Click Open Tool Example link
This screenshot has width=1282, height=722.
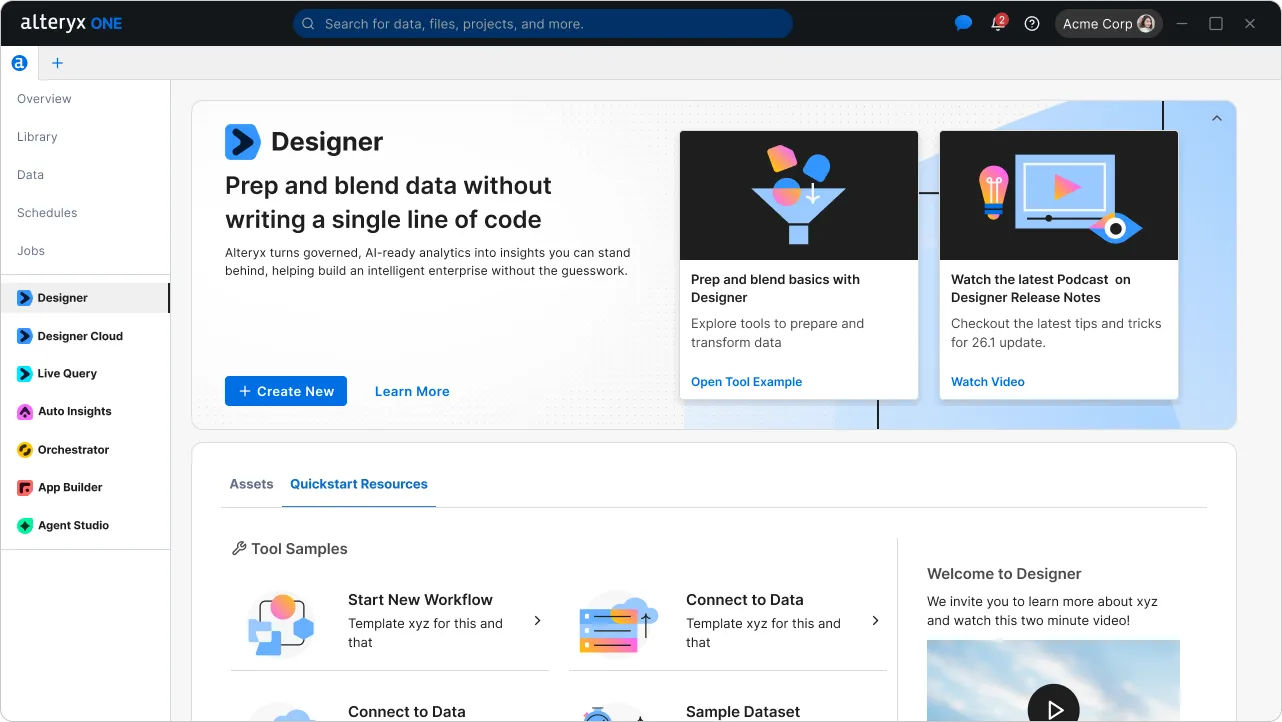coord(746,382)
